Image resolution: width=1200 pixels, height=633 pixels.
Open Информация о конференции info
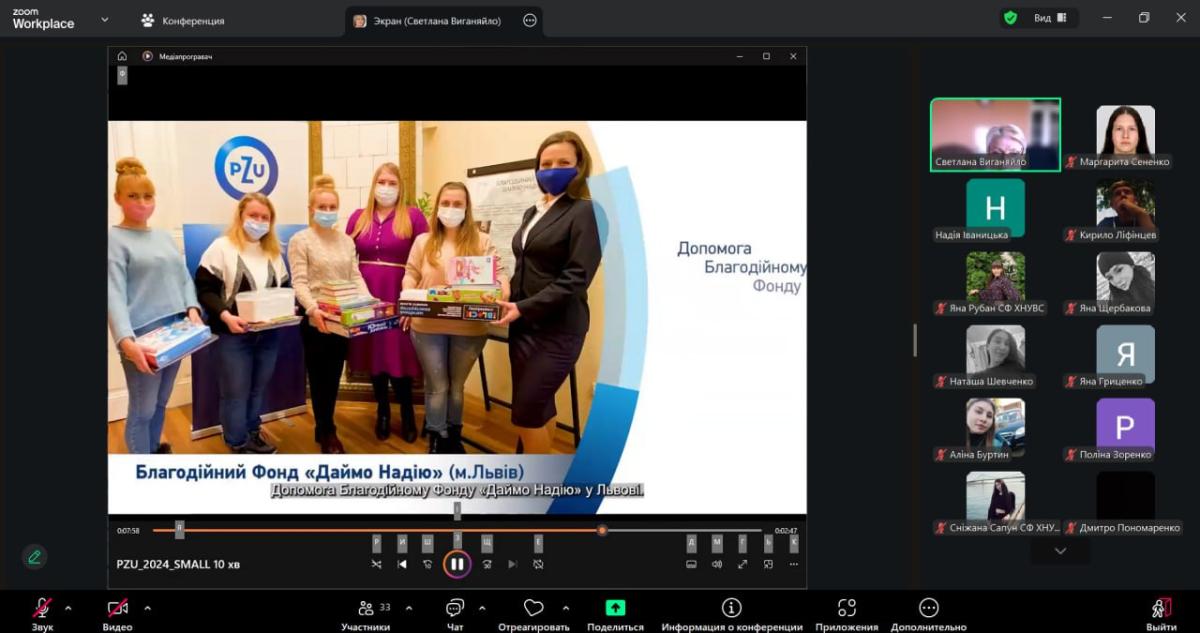731,608
